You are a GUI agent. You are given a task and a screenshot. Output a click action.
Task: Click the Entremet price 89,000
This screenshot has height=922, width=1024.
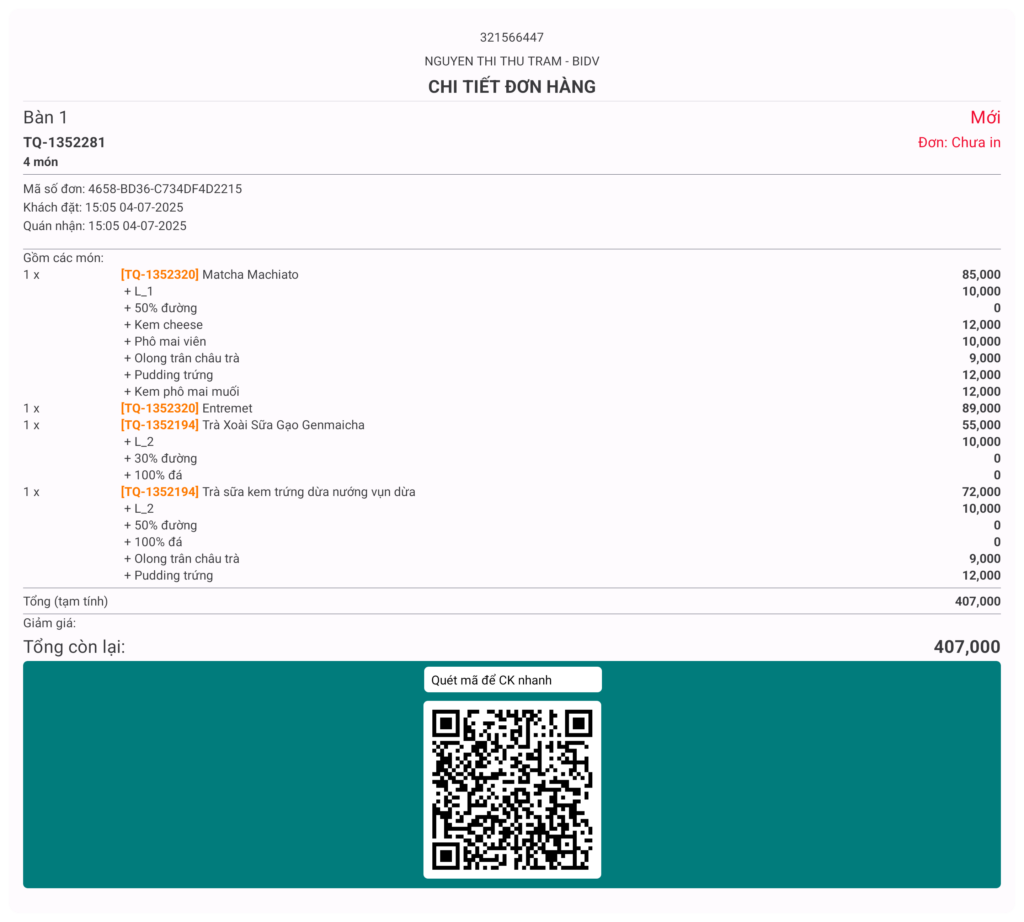981,409
